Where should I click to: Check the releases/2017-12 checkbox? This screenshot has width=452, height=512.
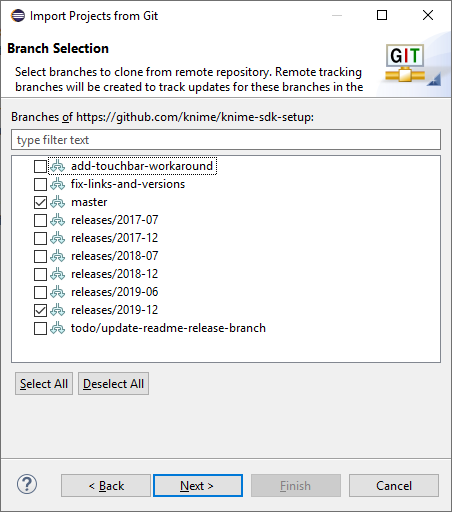point(40,238)
